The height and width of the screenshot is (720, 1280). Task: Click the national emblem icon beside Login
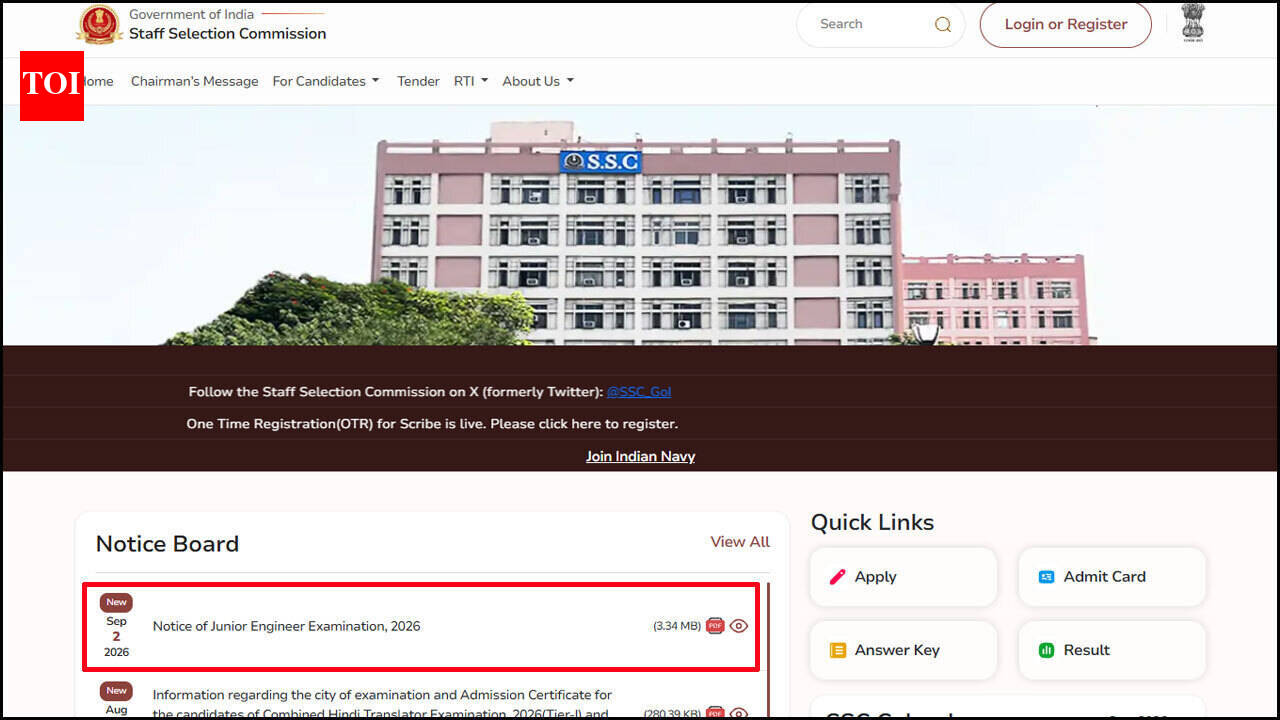point(1193,22)
